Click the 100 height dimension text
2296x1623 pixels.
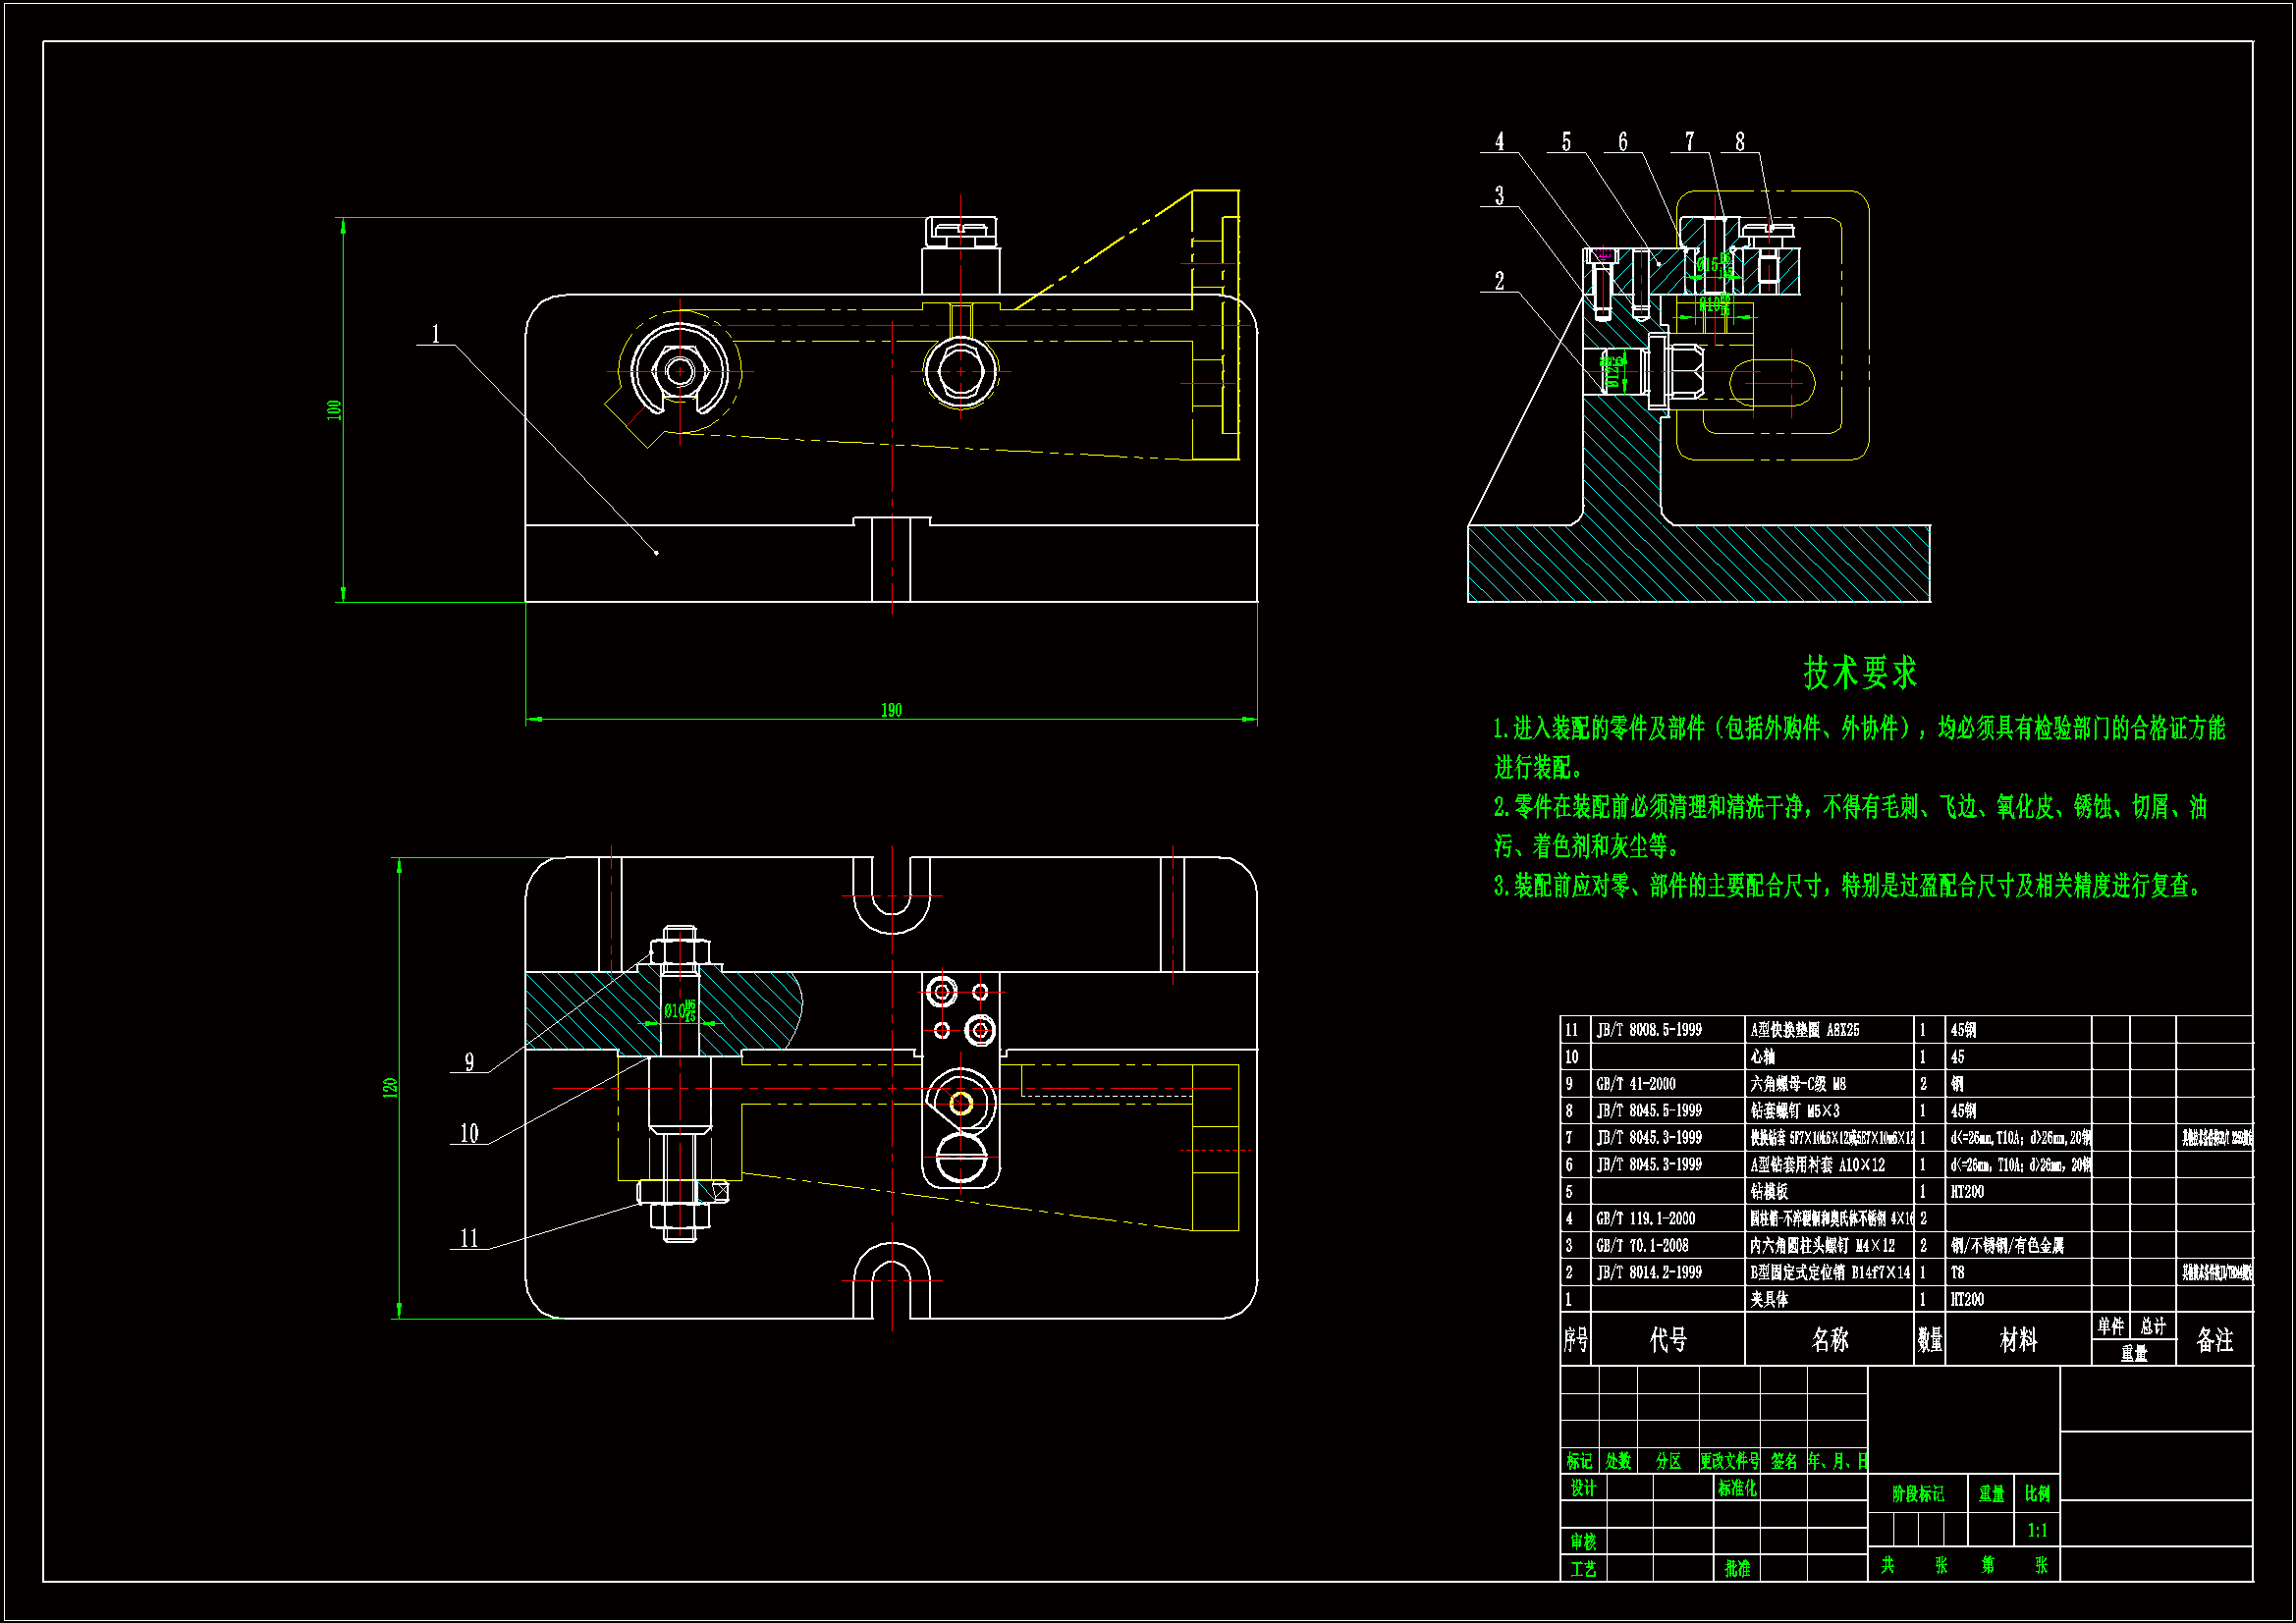click(x=334, y=409)
